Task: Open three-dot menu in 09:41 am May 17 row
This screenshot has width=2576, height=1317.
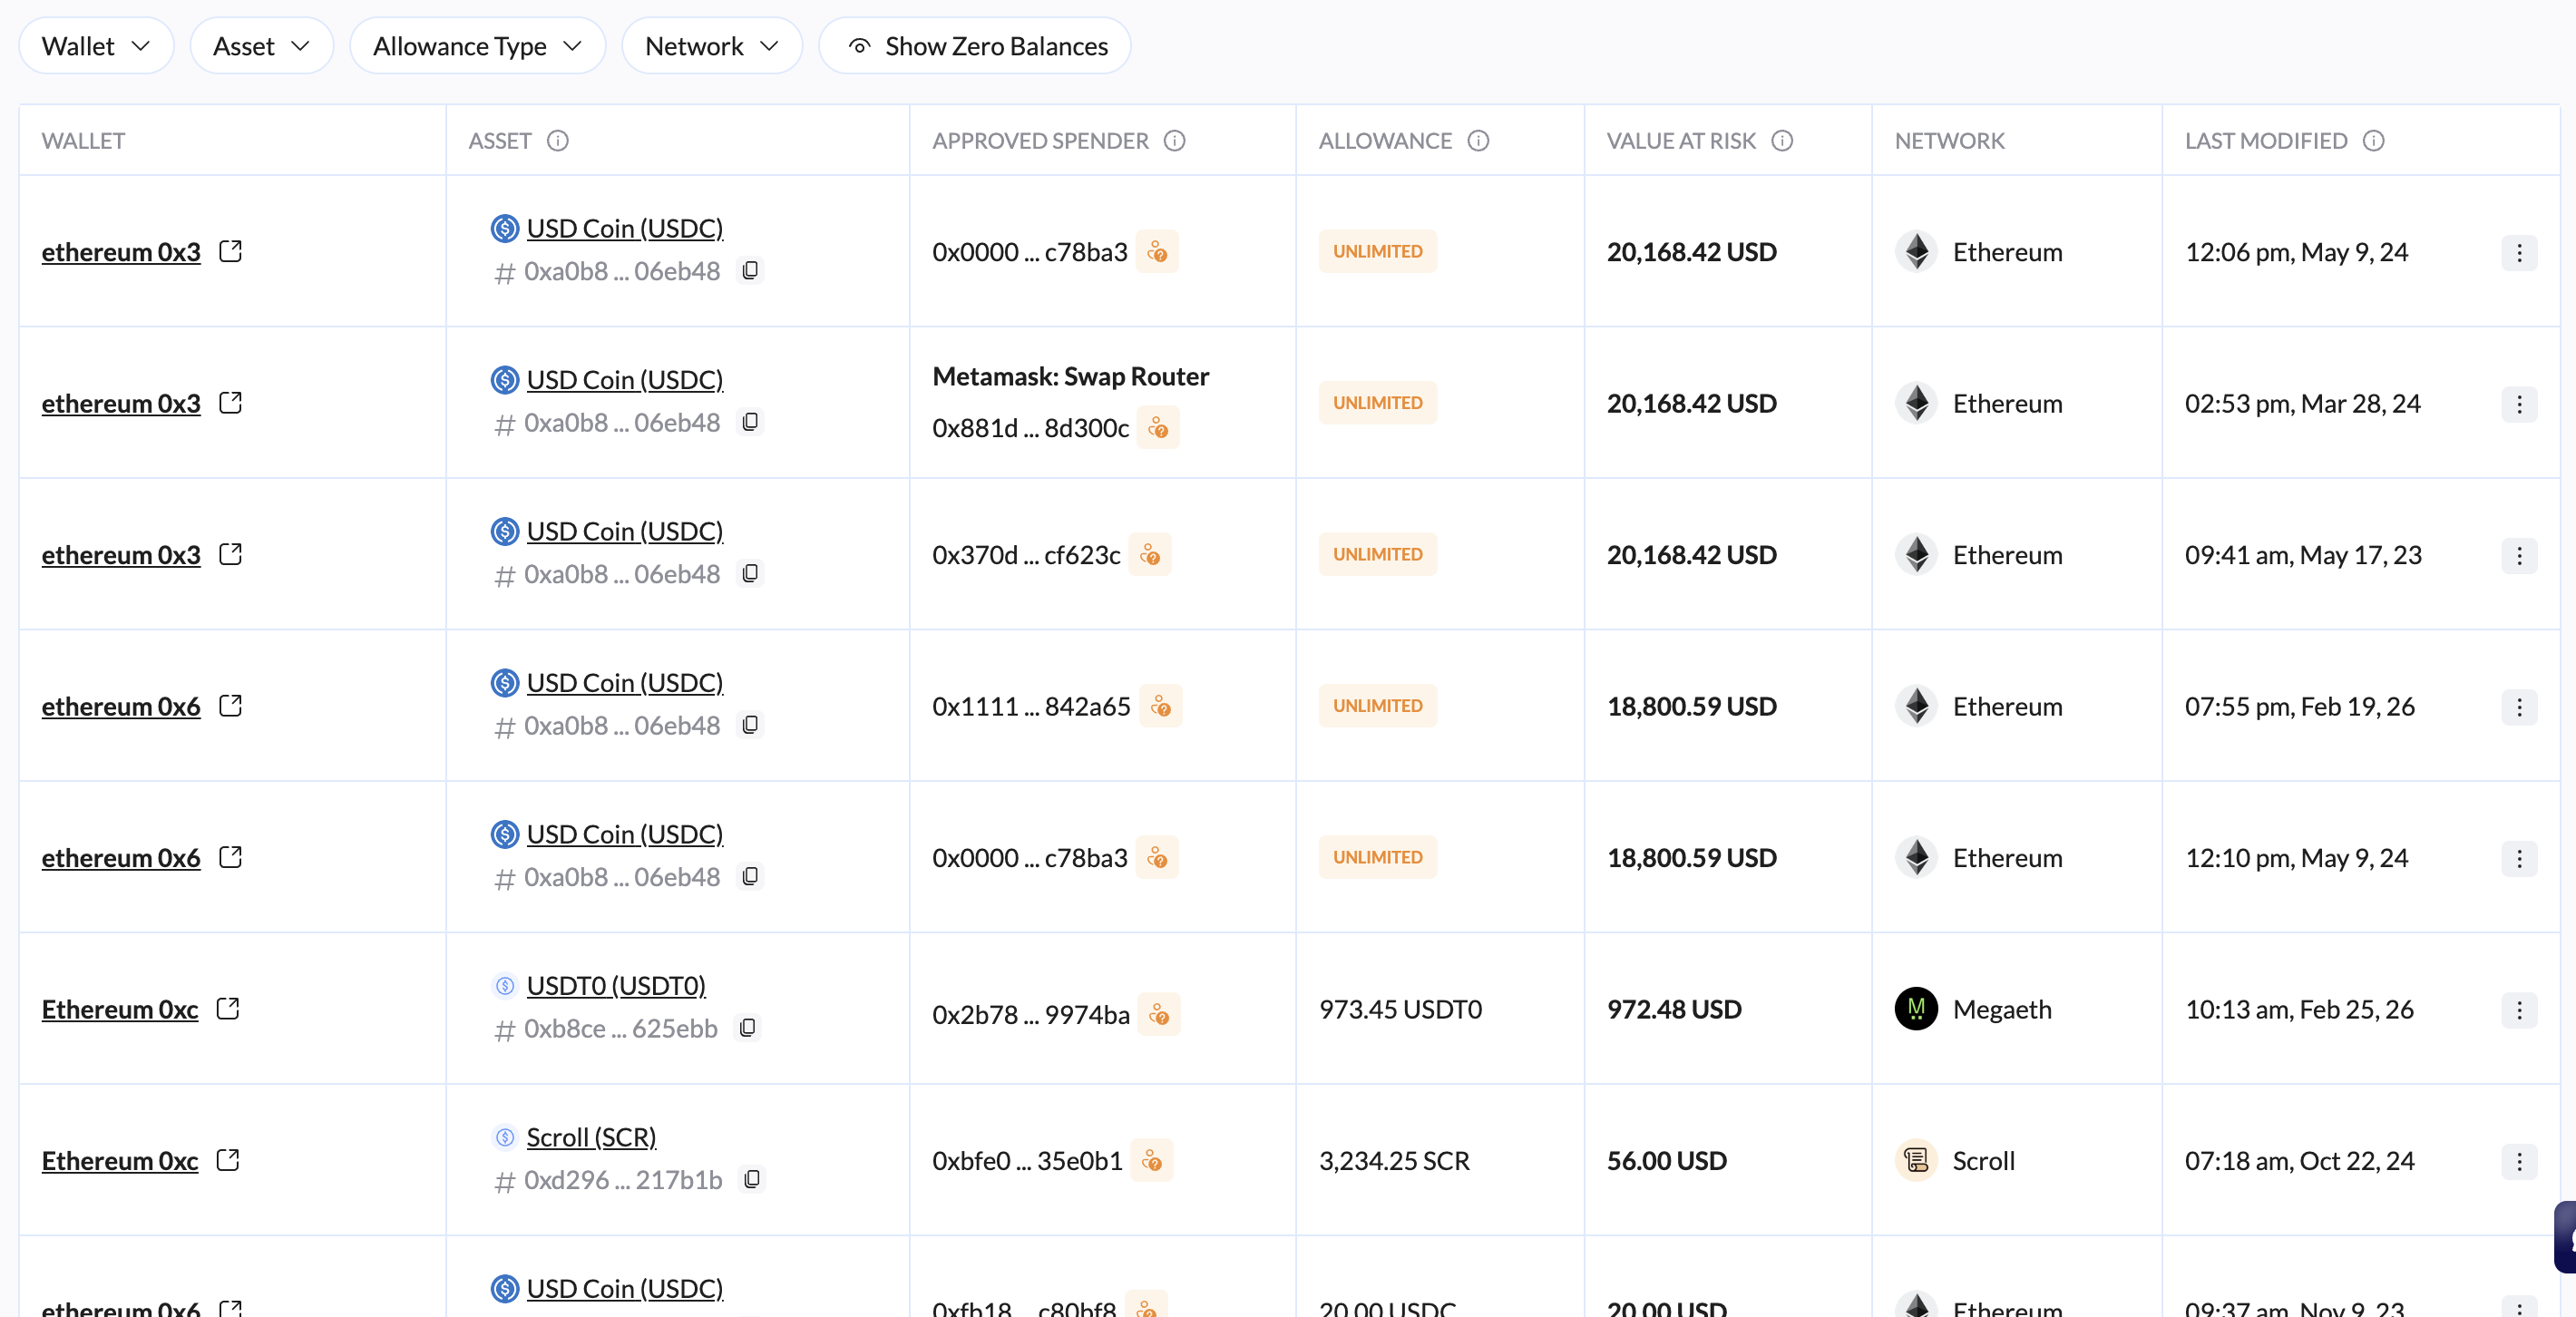Action: pos(2519,556)
